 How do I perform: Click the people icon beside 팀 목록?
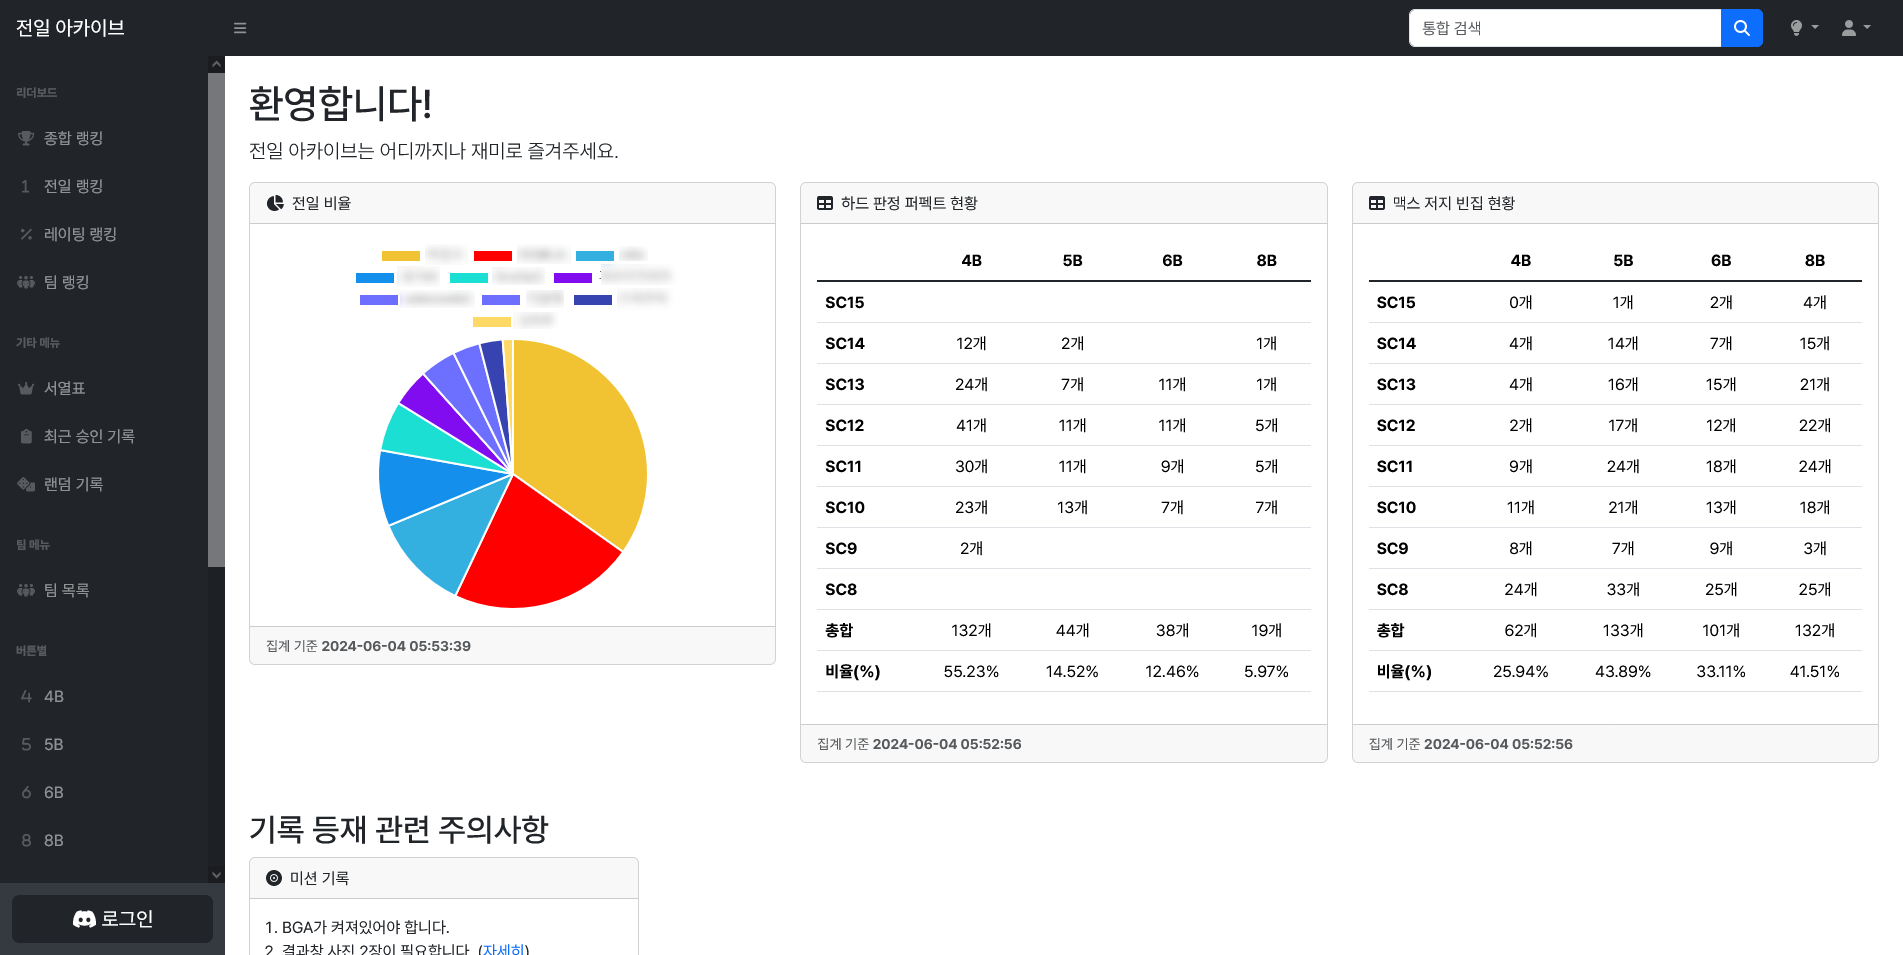[26, 590]
